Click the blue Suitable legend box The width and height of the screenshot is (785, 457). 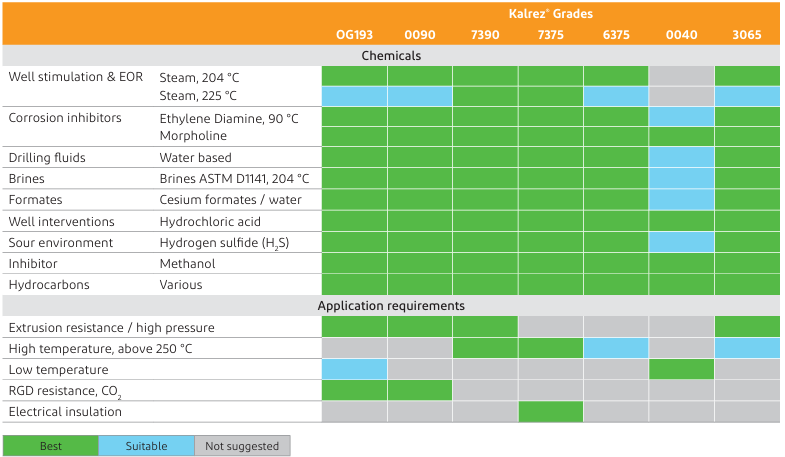147,446
